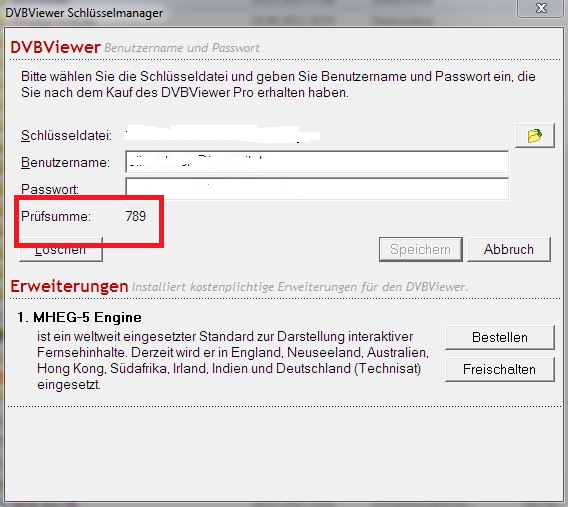Viewport: 568px width, 507px height.
Task: Cancel with the Abbruch button
Action: pyautogui.click(x=509, y=249)
